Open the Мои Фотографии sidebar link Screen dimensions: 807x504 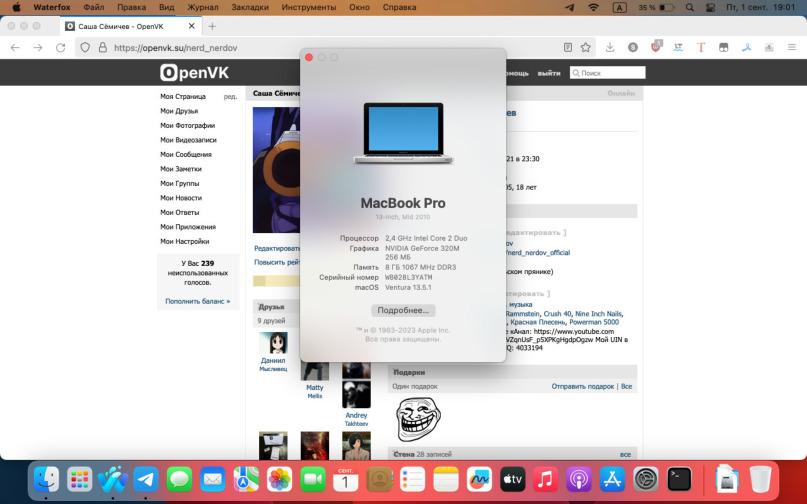pyautogui.click(x=187, y=126)
